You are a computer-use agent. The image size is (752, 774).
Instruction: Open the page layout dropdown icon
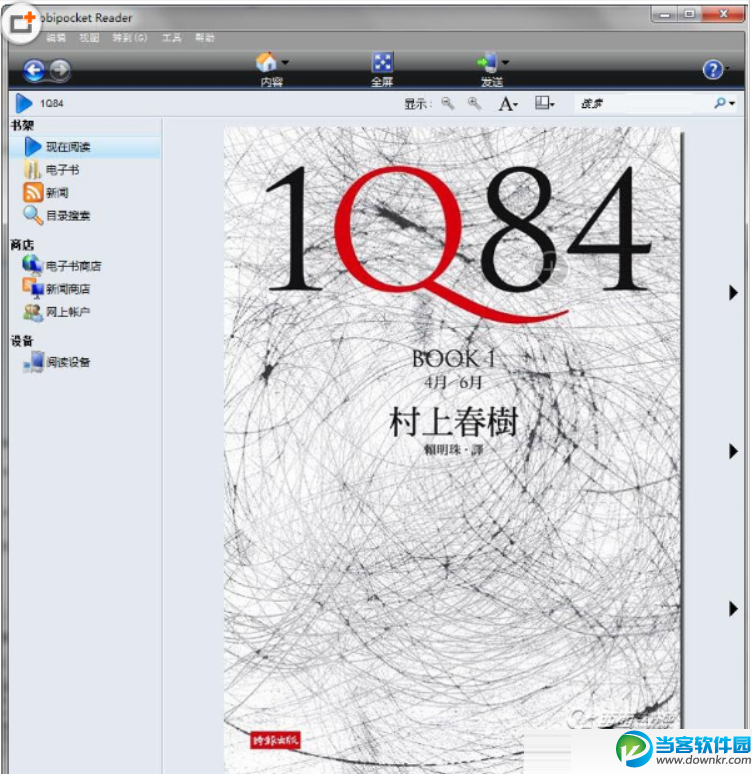(x=544, y=103)
